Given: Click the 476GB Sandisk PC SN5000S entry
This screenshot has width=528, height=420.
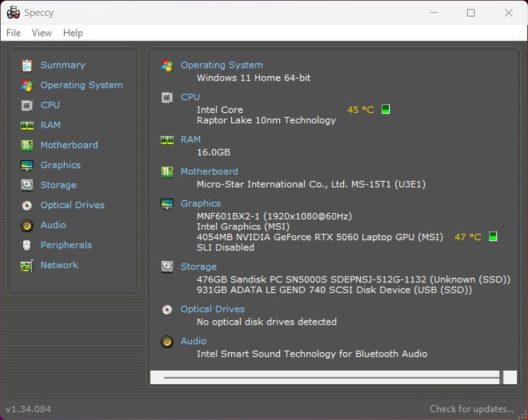Looking at the screenshot, I should click(354, 279).
